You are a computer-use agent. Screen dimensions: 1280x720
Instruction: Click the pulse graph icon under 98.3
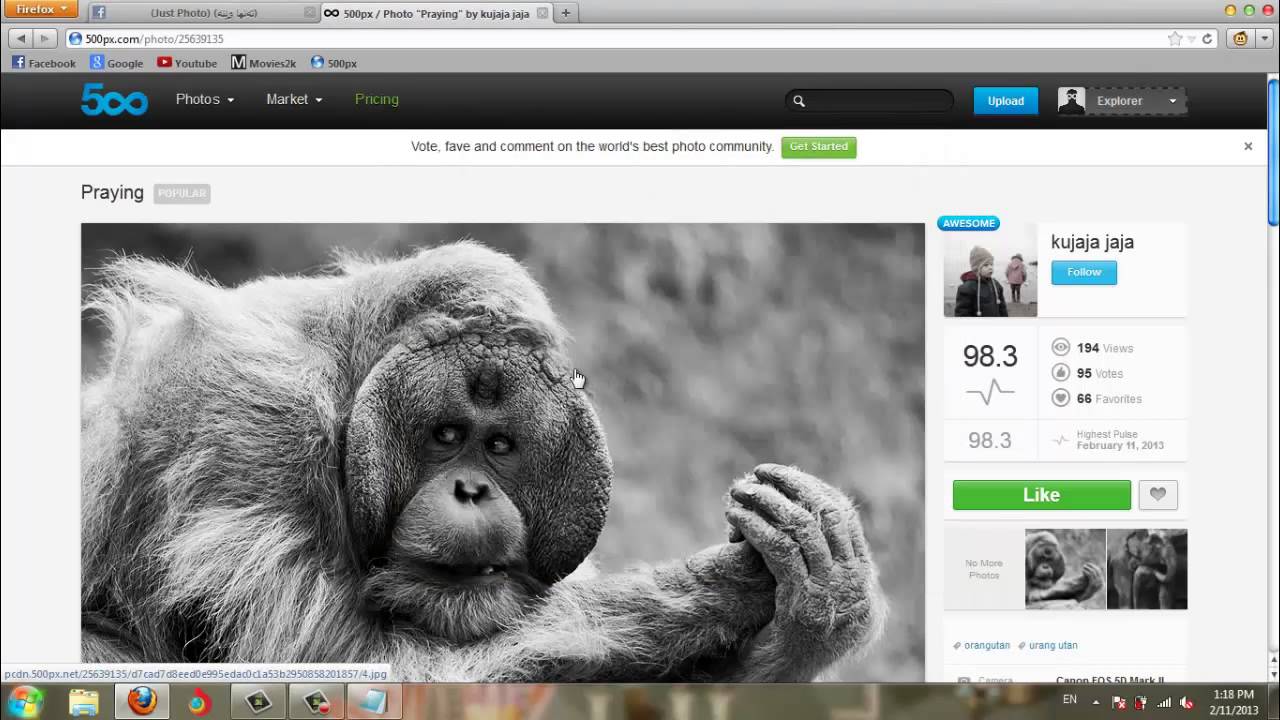pyautogui.click(x=990, y=393)
